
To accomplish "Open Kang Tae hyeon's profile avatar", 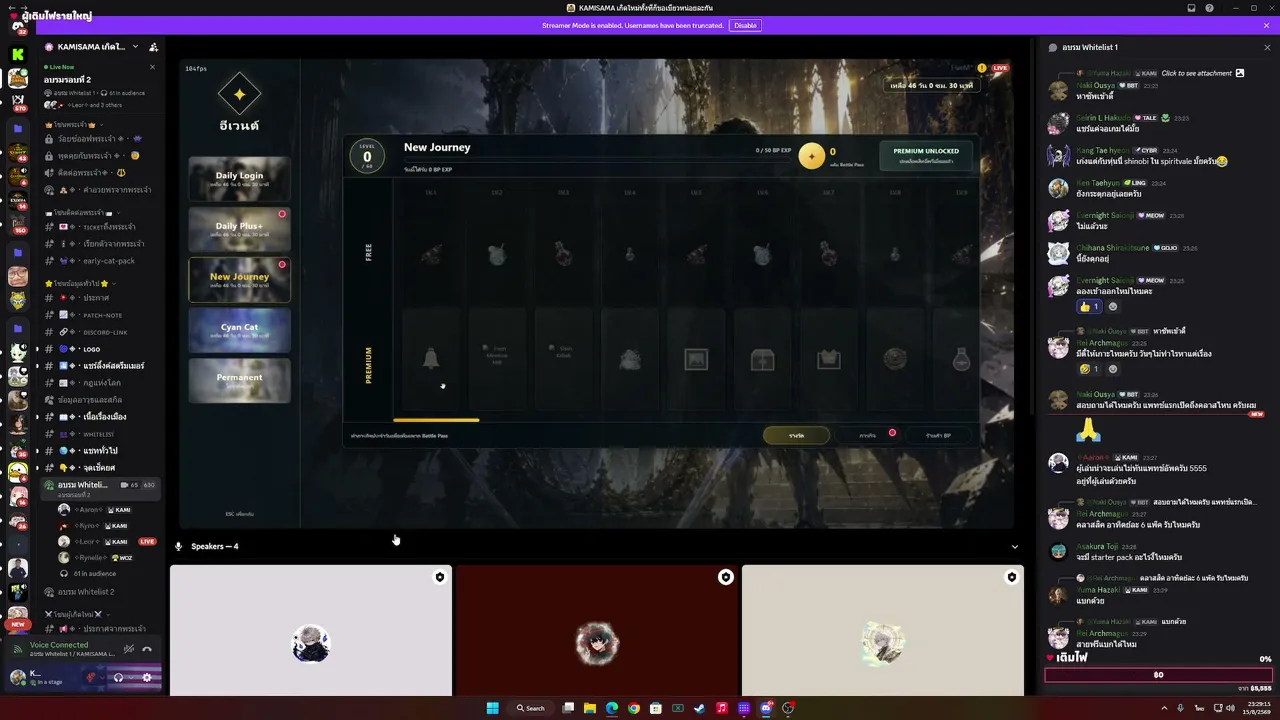I will coord(1058,156).
